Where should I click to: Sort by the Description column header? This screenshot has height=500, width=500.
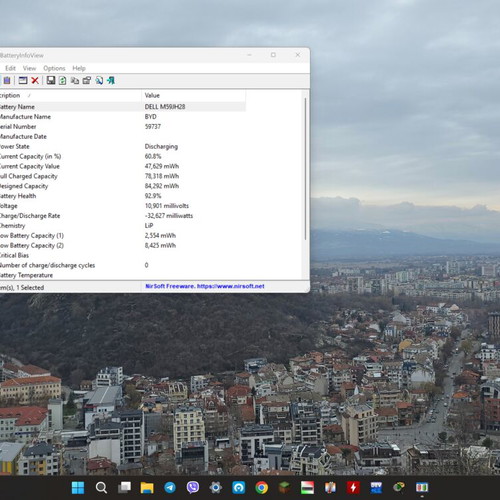70,95
